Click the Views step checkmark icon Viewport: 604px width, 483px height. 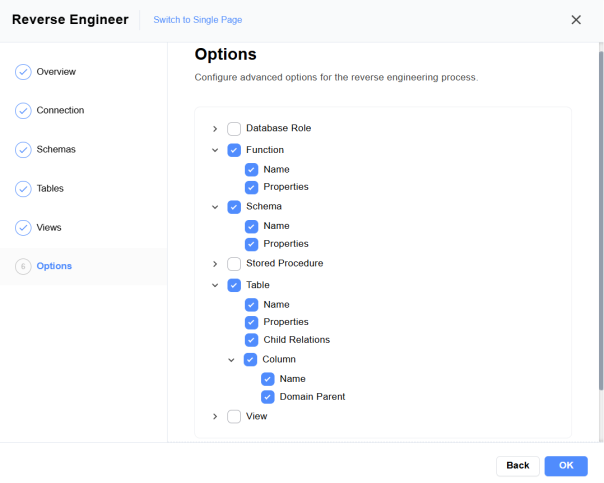tap(23, 228)
